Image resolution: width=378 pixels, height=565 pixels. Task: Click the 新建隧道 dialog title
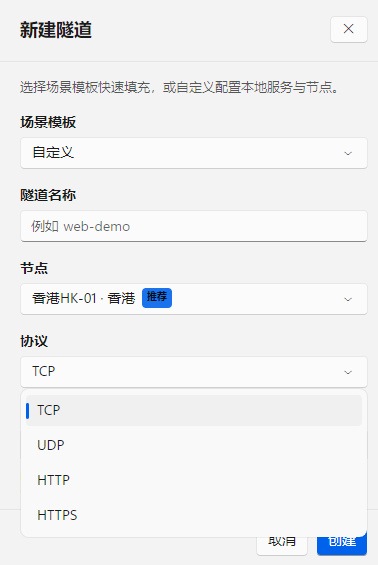(x=56, y=30)
